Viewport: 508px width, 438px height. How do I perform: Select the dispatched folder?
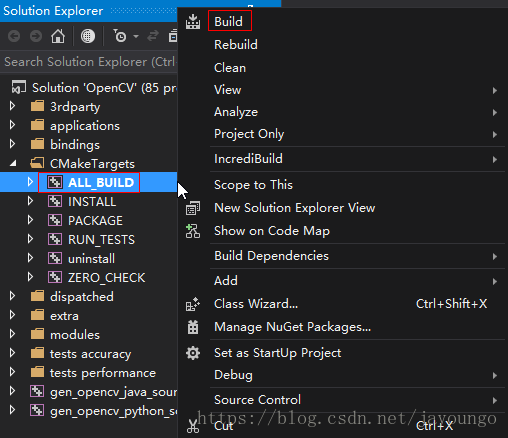tap(82, 296)
